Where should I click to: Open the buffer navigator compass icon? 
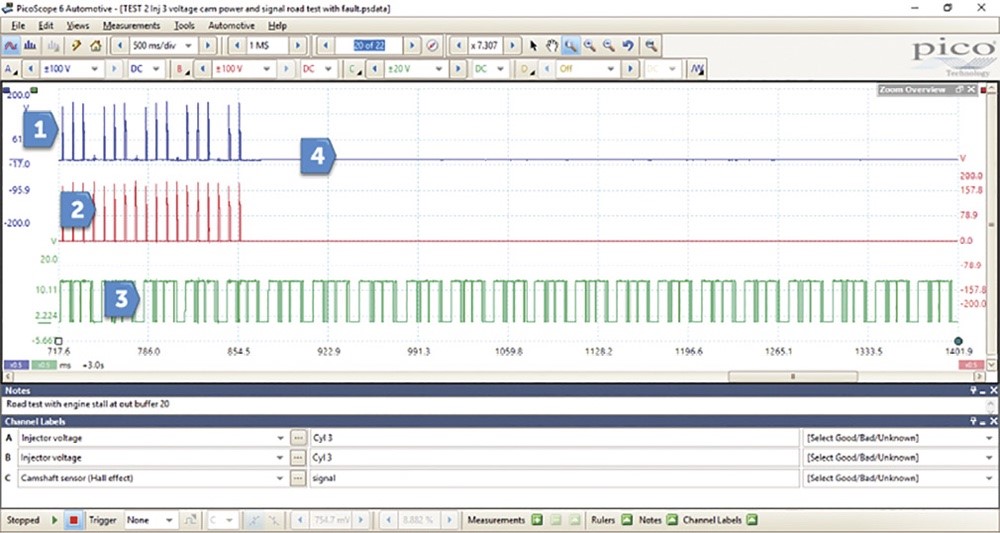click(x=432, y=46)
